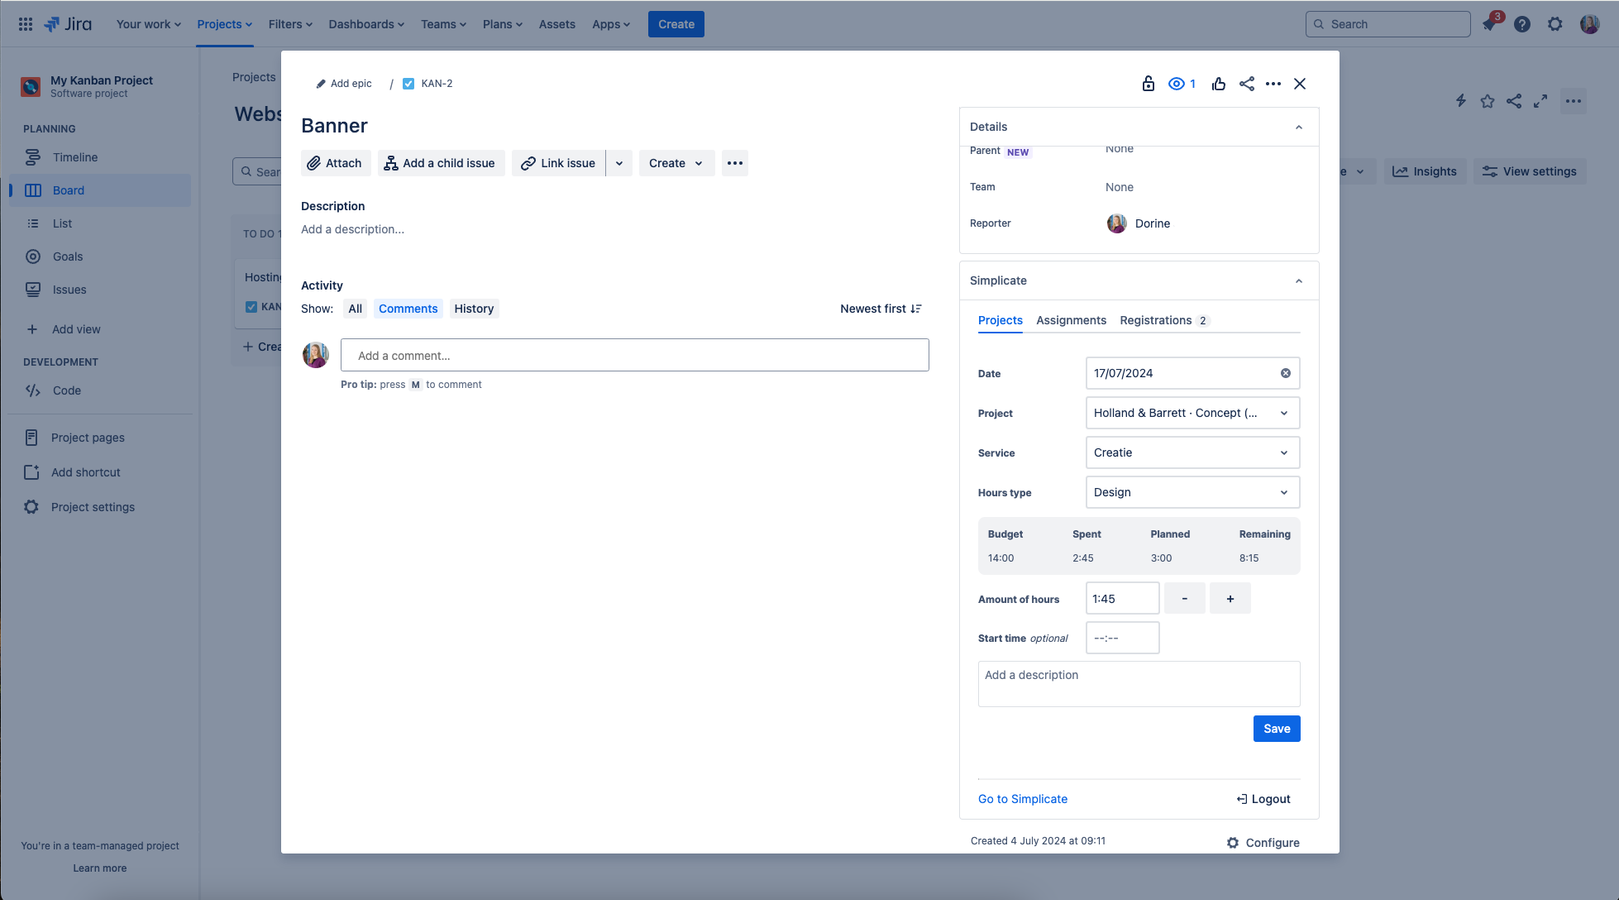Image resolution: width=1619 pixels, height=900 pixels.
Task: Open the user profile avatar in top bar
Action: pos(1589,24)
